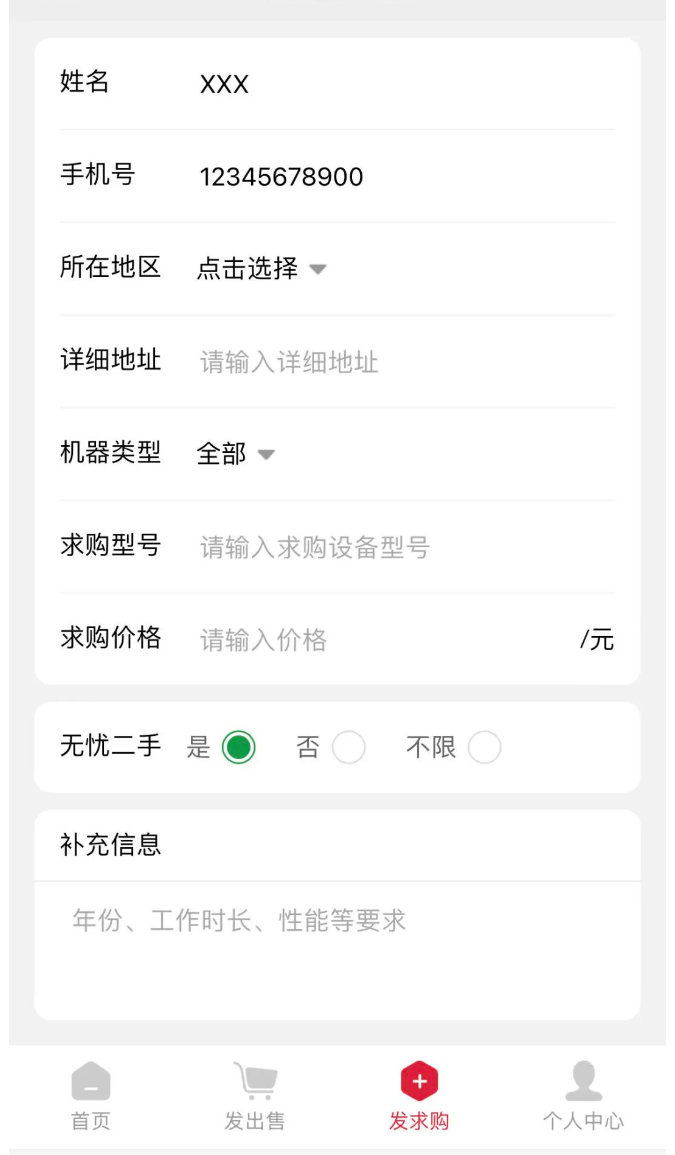This screenshot has height=1155, width=675.
Task: Tap the red plus hexagon icon
Action: click(419, 1081)
